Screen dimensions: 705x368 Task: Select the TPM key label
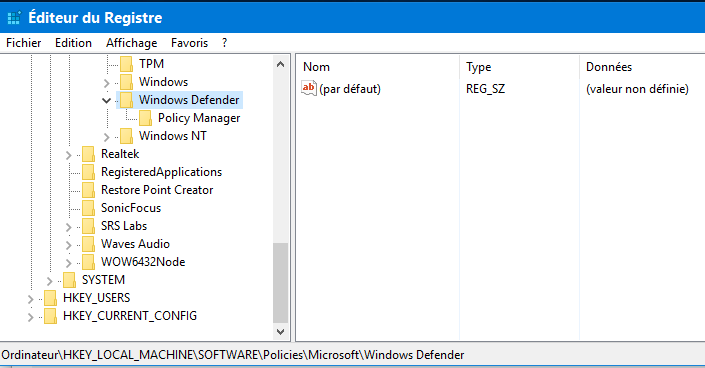pos(152,64)
